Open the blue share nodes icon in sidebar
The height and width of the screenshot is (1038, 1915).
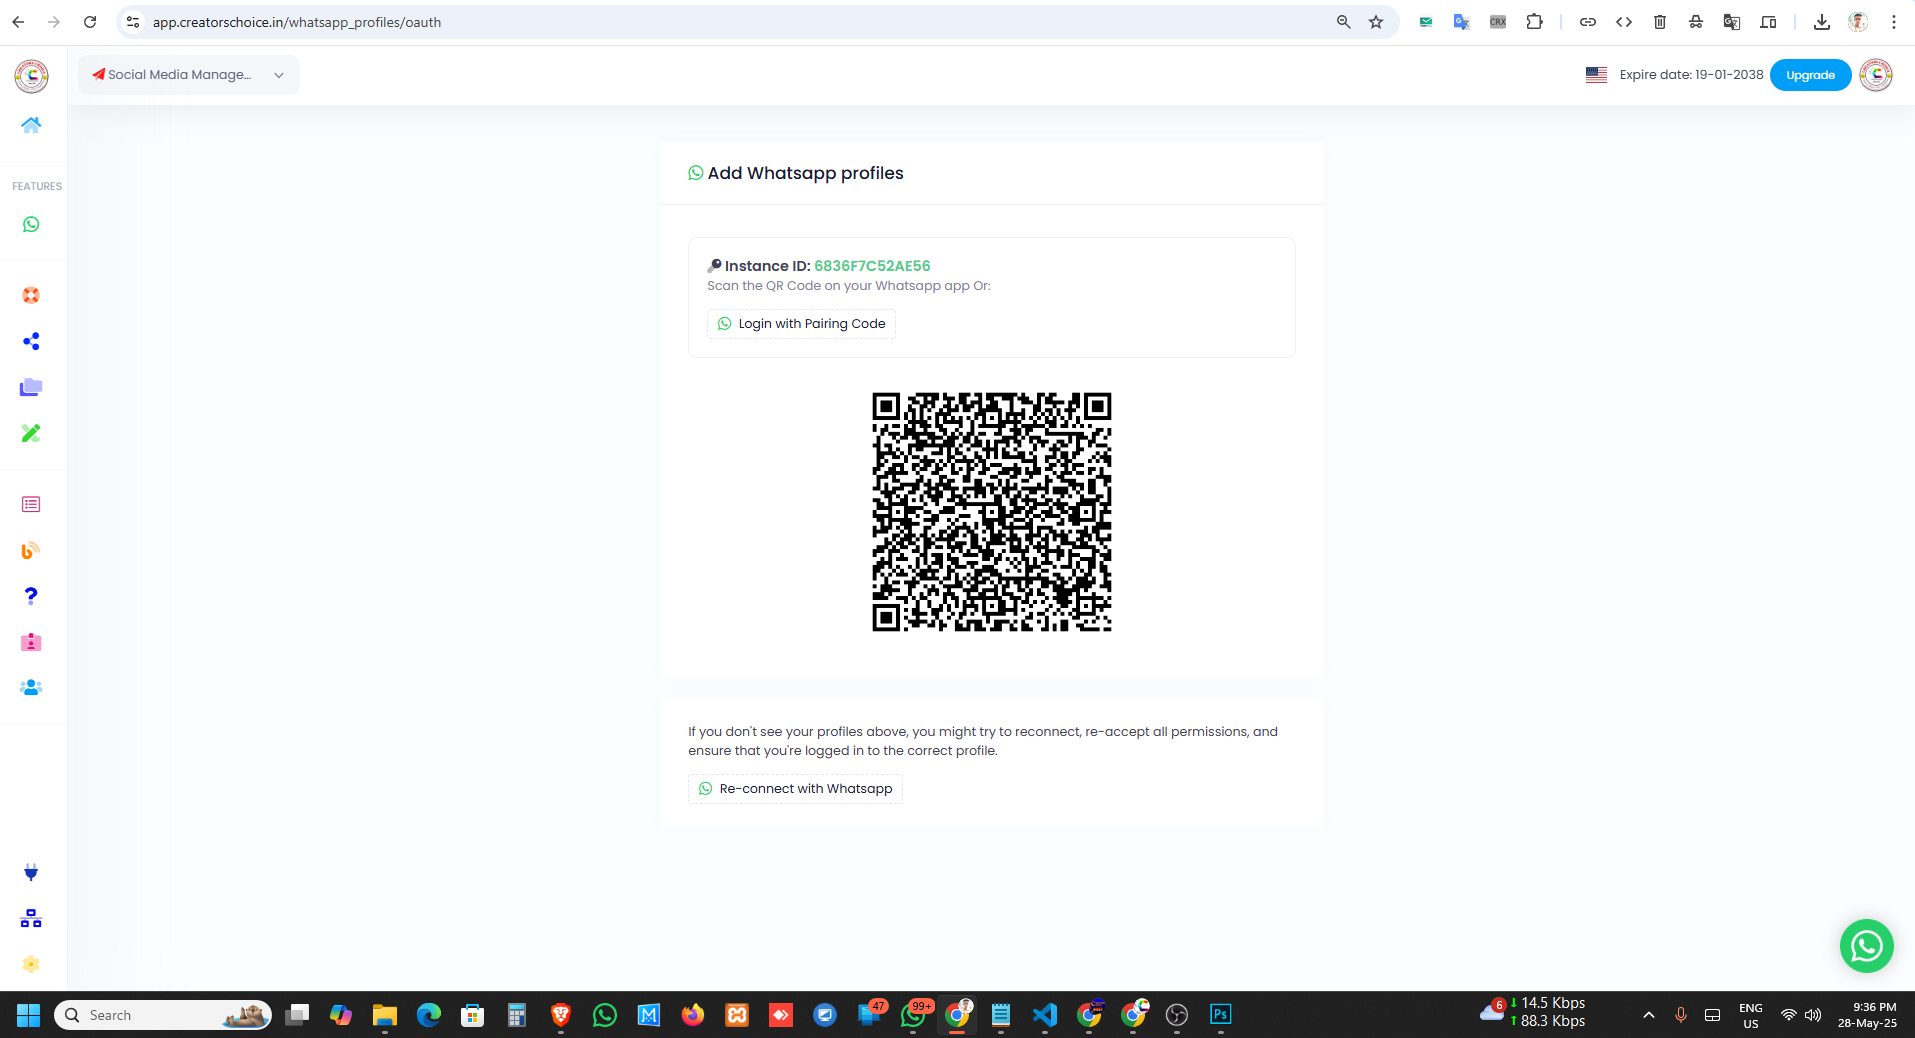[31, 341]
